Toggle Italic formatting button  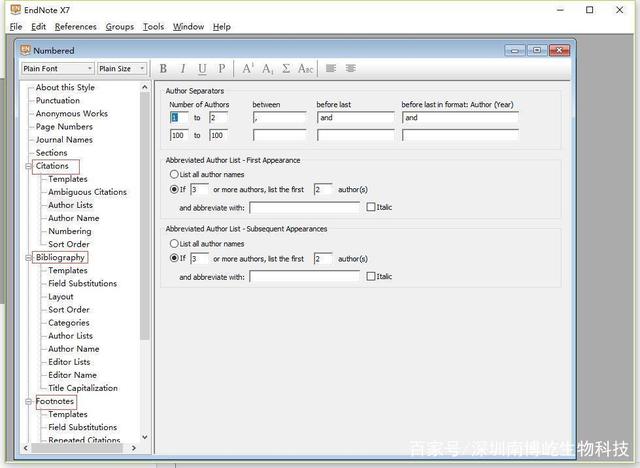point(182,69)
